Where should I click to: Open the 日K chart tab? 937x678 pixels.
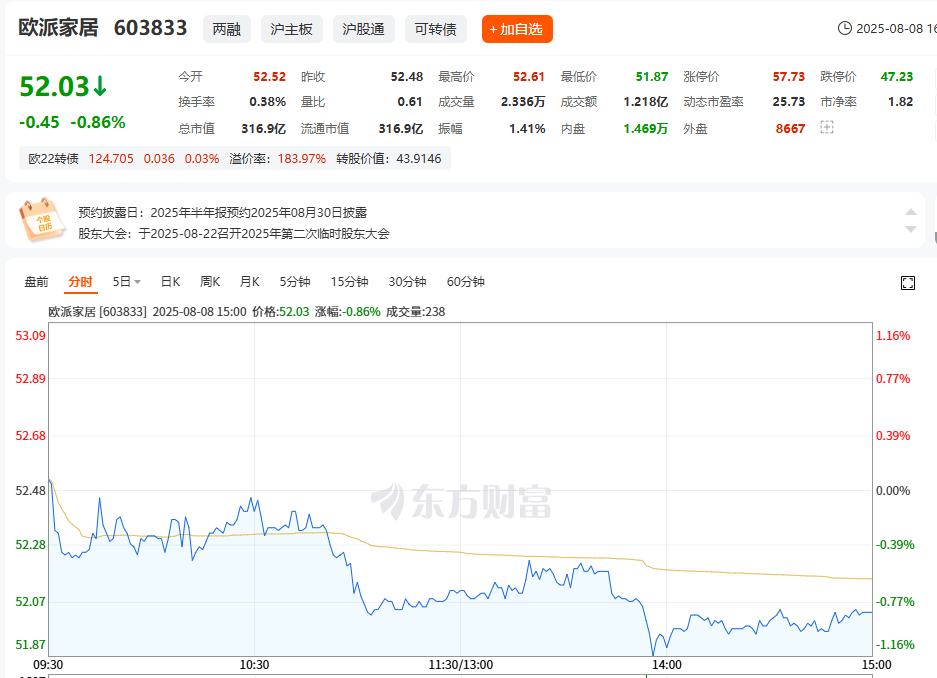(x=170, y=282)
